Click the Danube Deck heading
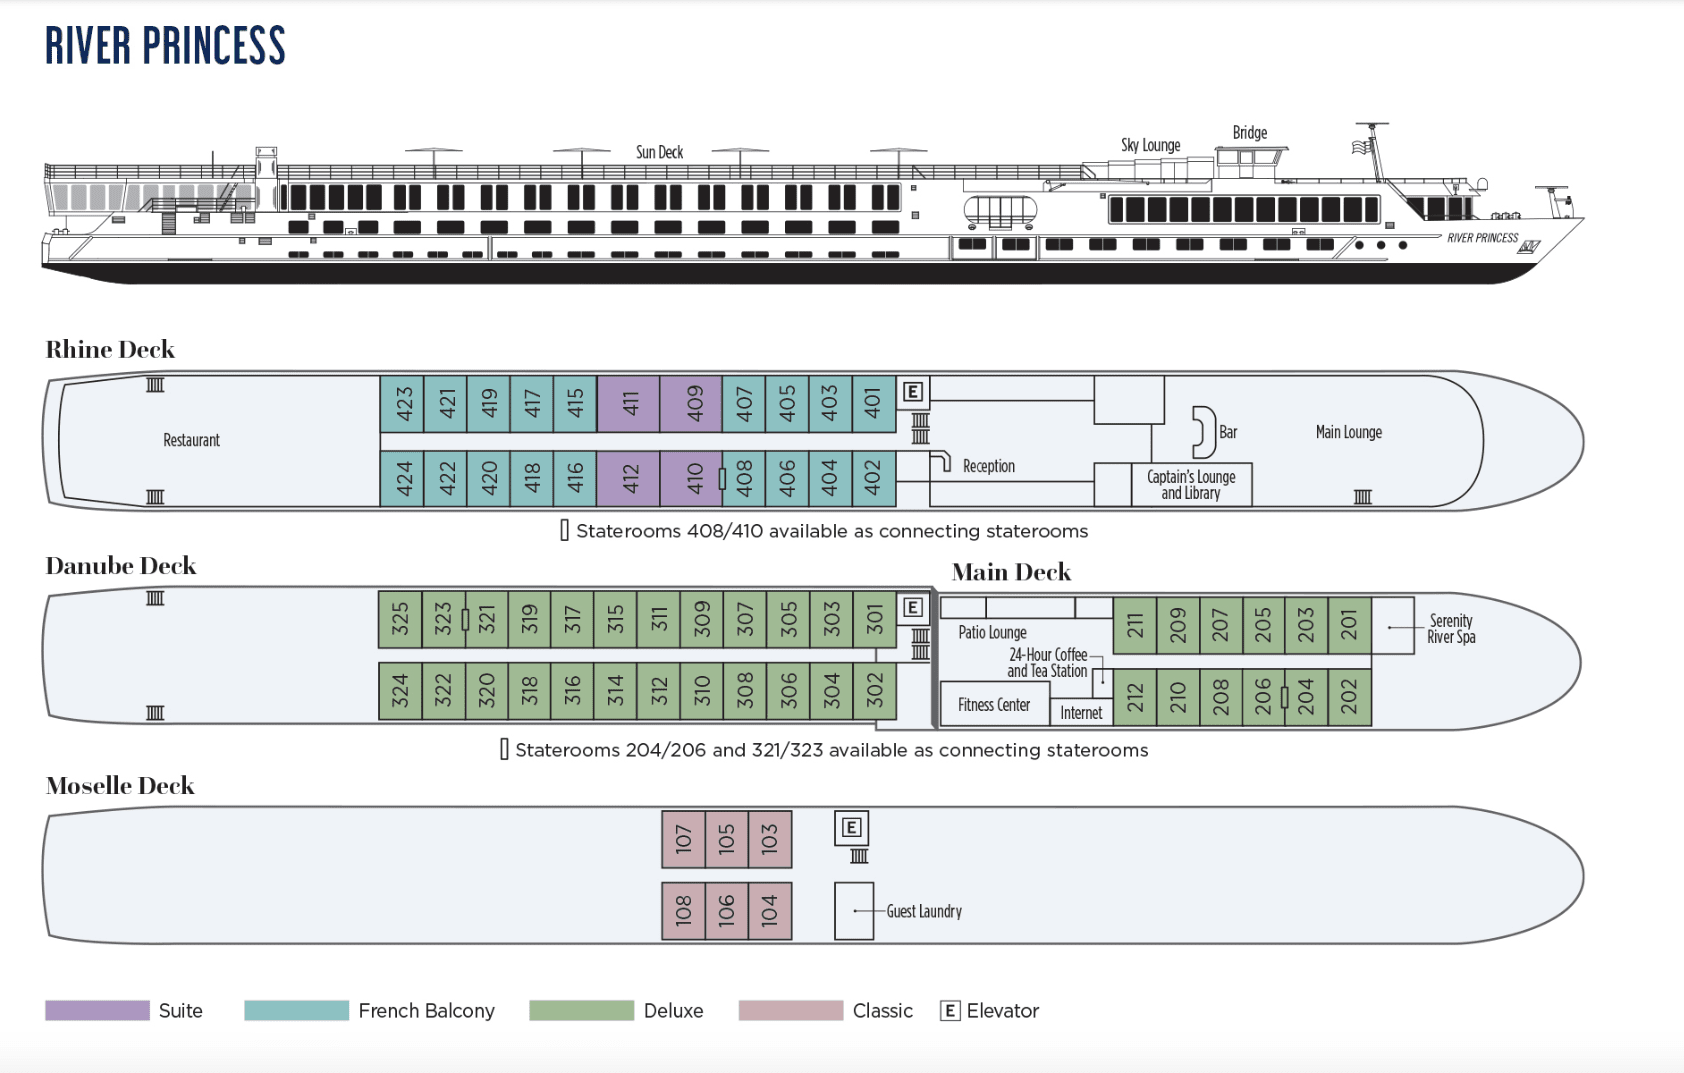The image size is (1684, 1073). [x=121, y=565]
